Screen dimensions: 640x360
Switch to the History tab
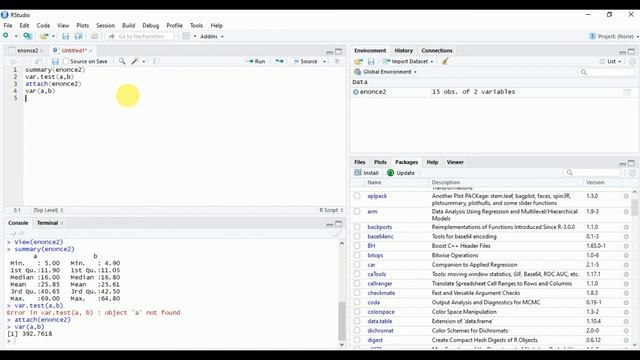click(x=404, y=51)
